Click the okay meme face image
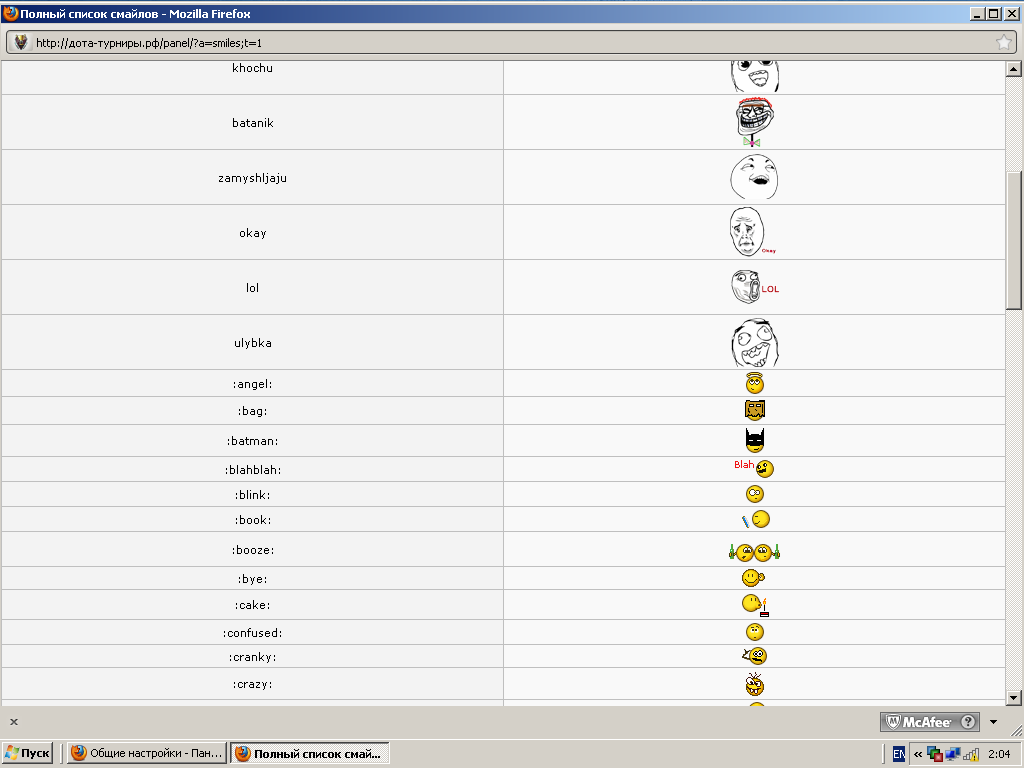 point(752,232)
